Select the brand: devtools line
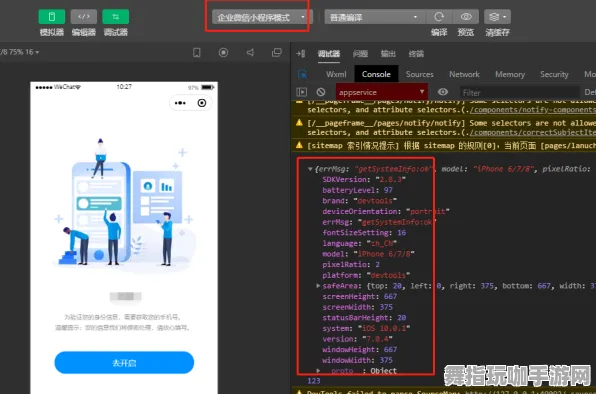Viewport: 596px width, 394px height. point(360,201)
